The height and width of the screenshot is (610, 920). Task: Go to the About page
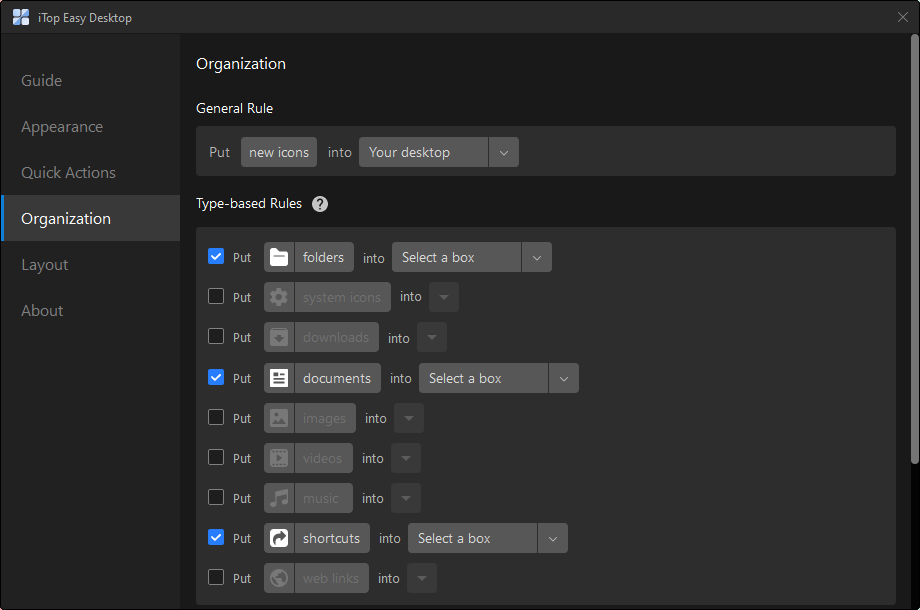42,311
